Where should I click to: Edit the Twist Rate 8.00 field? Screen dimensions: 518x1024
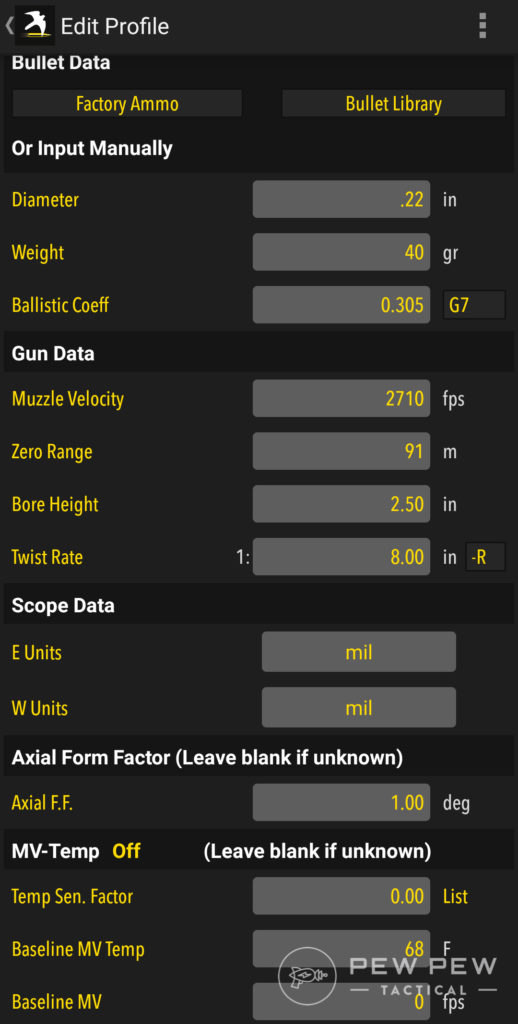[341, 557]
